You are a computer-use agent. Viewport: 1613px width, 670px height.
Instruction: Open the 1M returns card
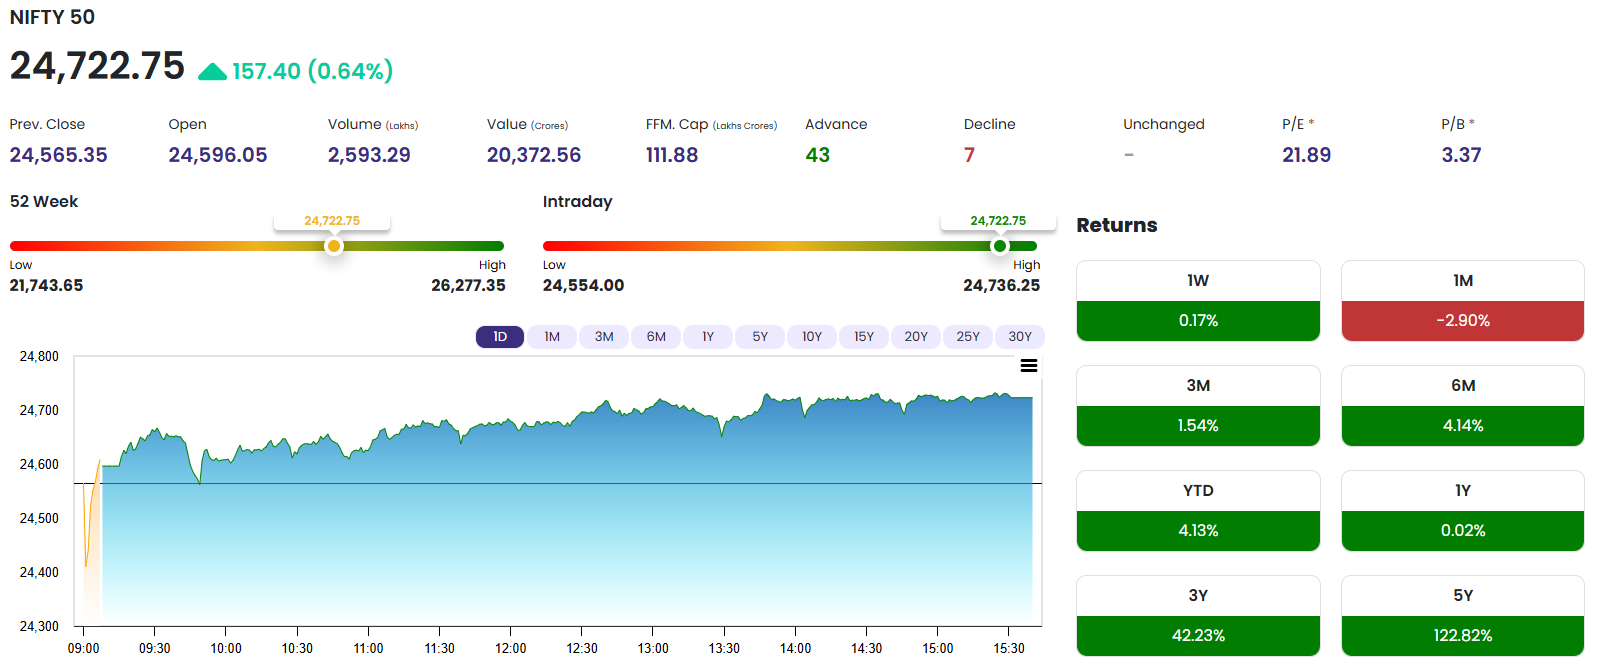pos(1463,301)
